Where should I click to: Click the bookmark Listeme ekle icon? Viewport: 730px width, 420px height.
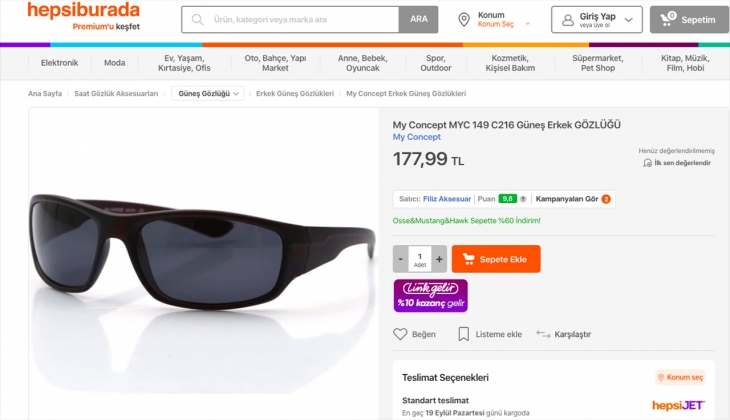pyautogui.click(x=464, y=334)
